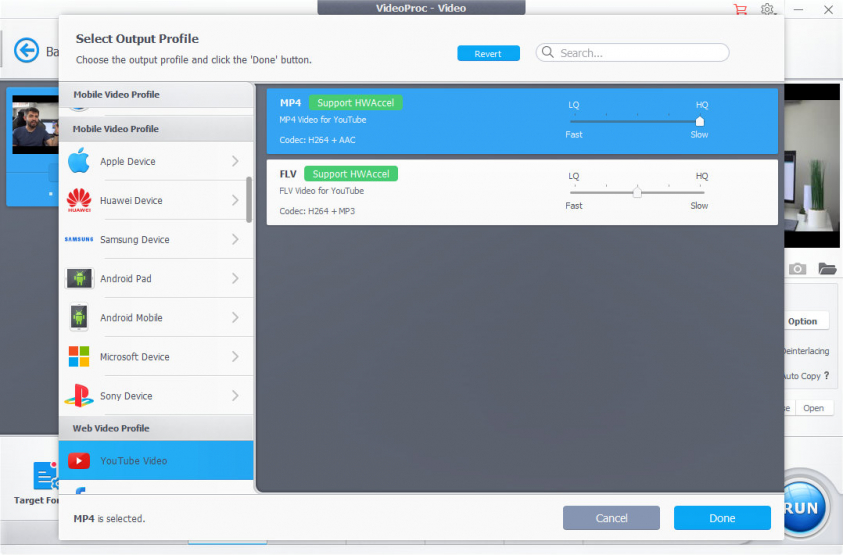843x555 pixels.
Task: Click the FLV quality slider handle
Action: (637, 192)
